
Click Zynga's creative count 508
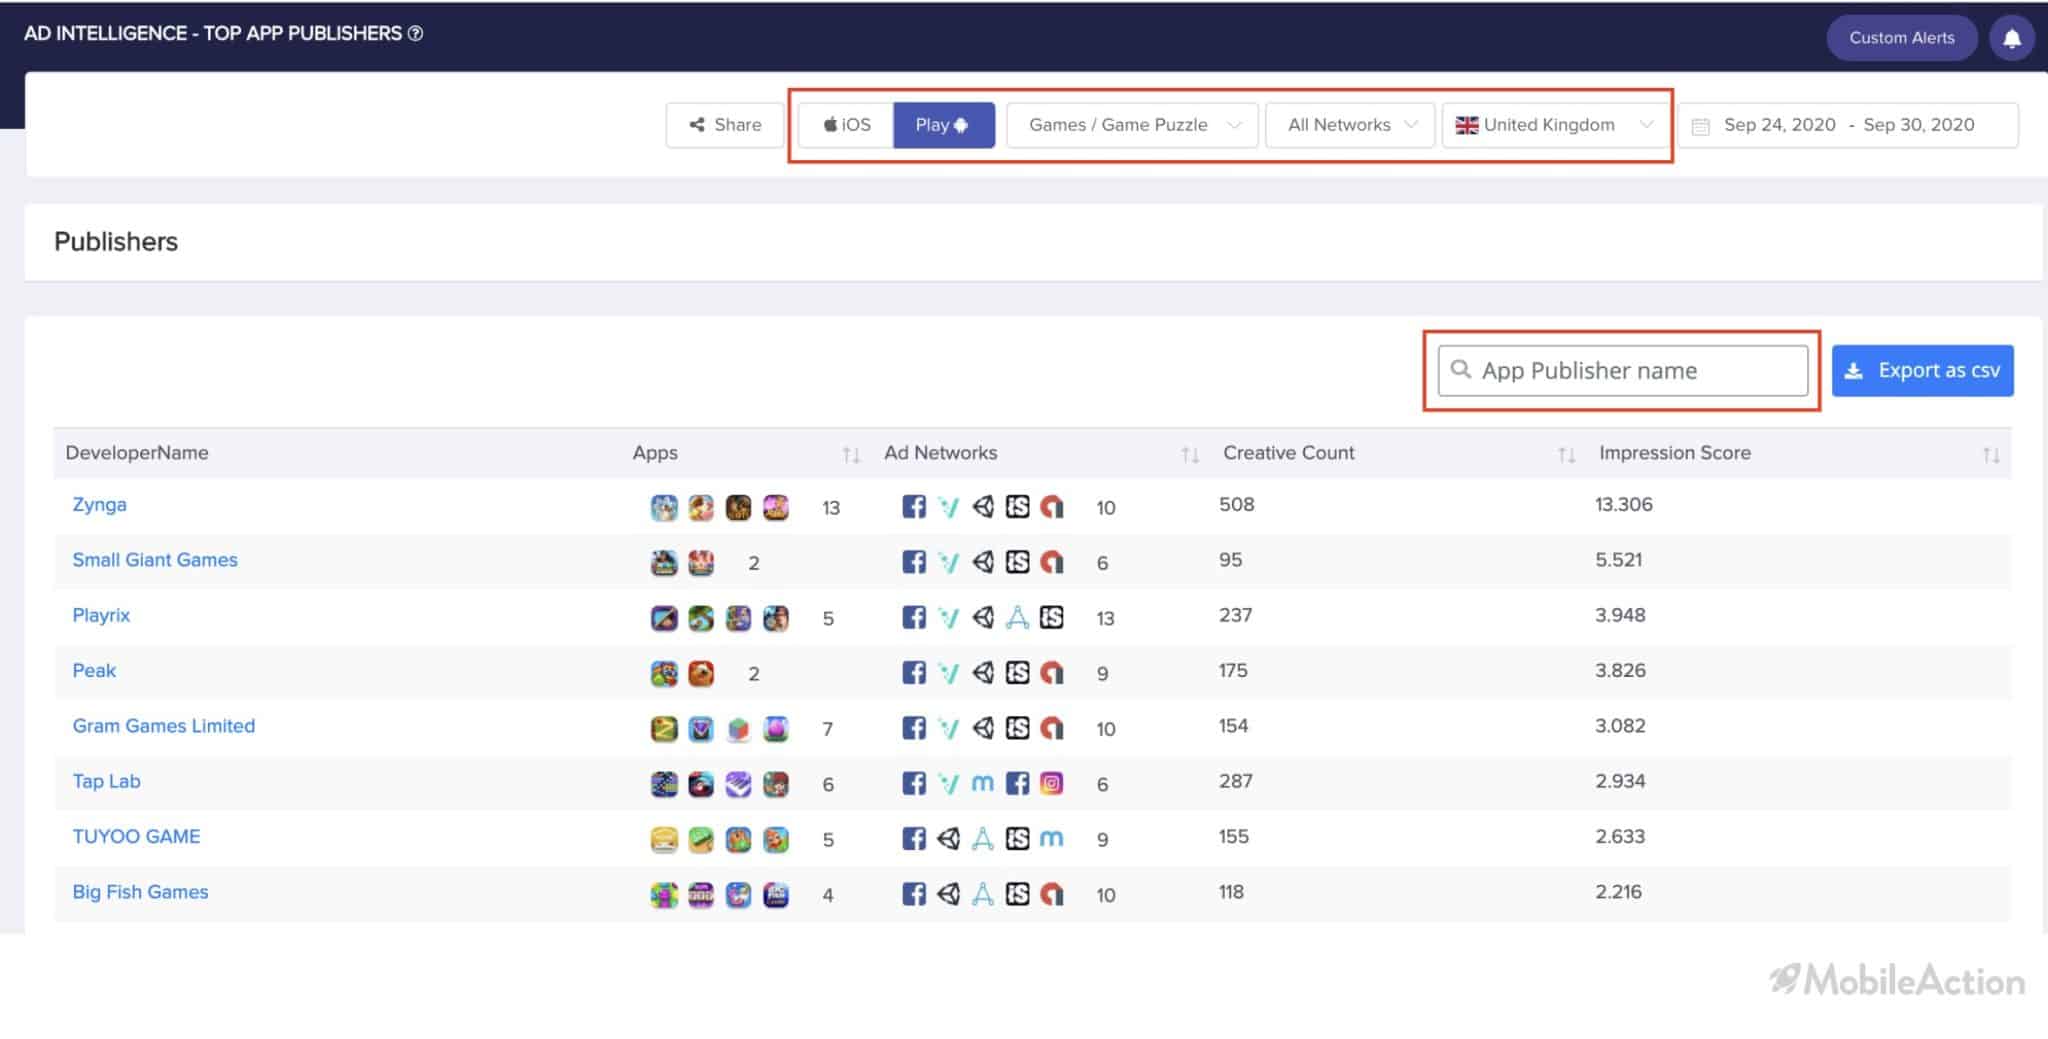pos(1237,504)
